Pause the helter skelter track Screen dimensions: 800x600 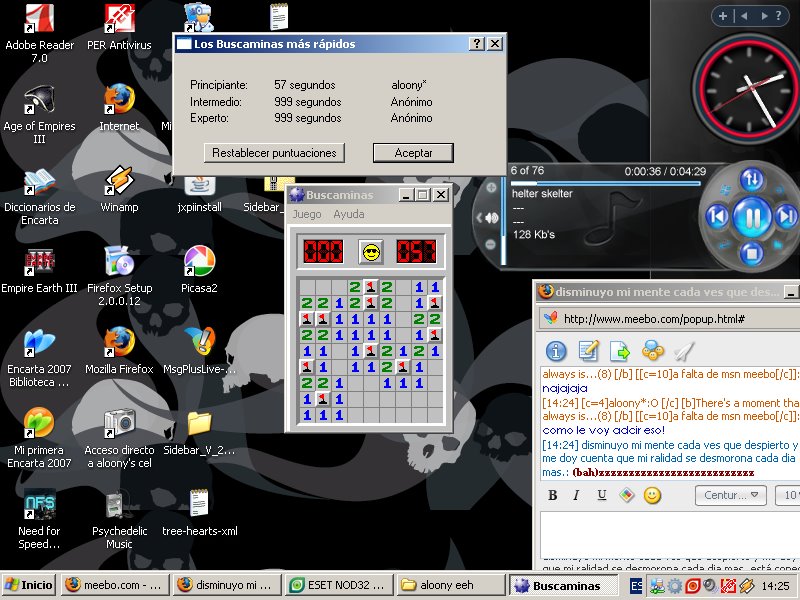click(x=752, y=218)
